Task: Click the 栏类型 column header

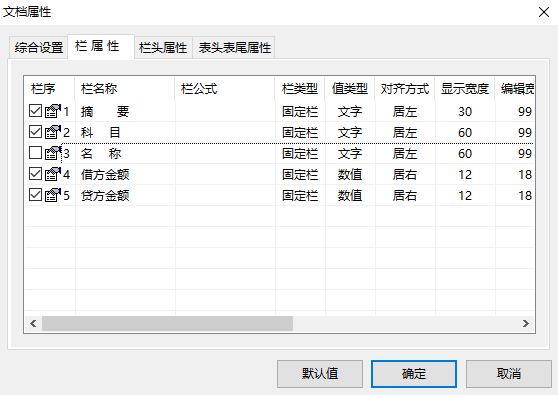Action: pos(300,89)
